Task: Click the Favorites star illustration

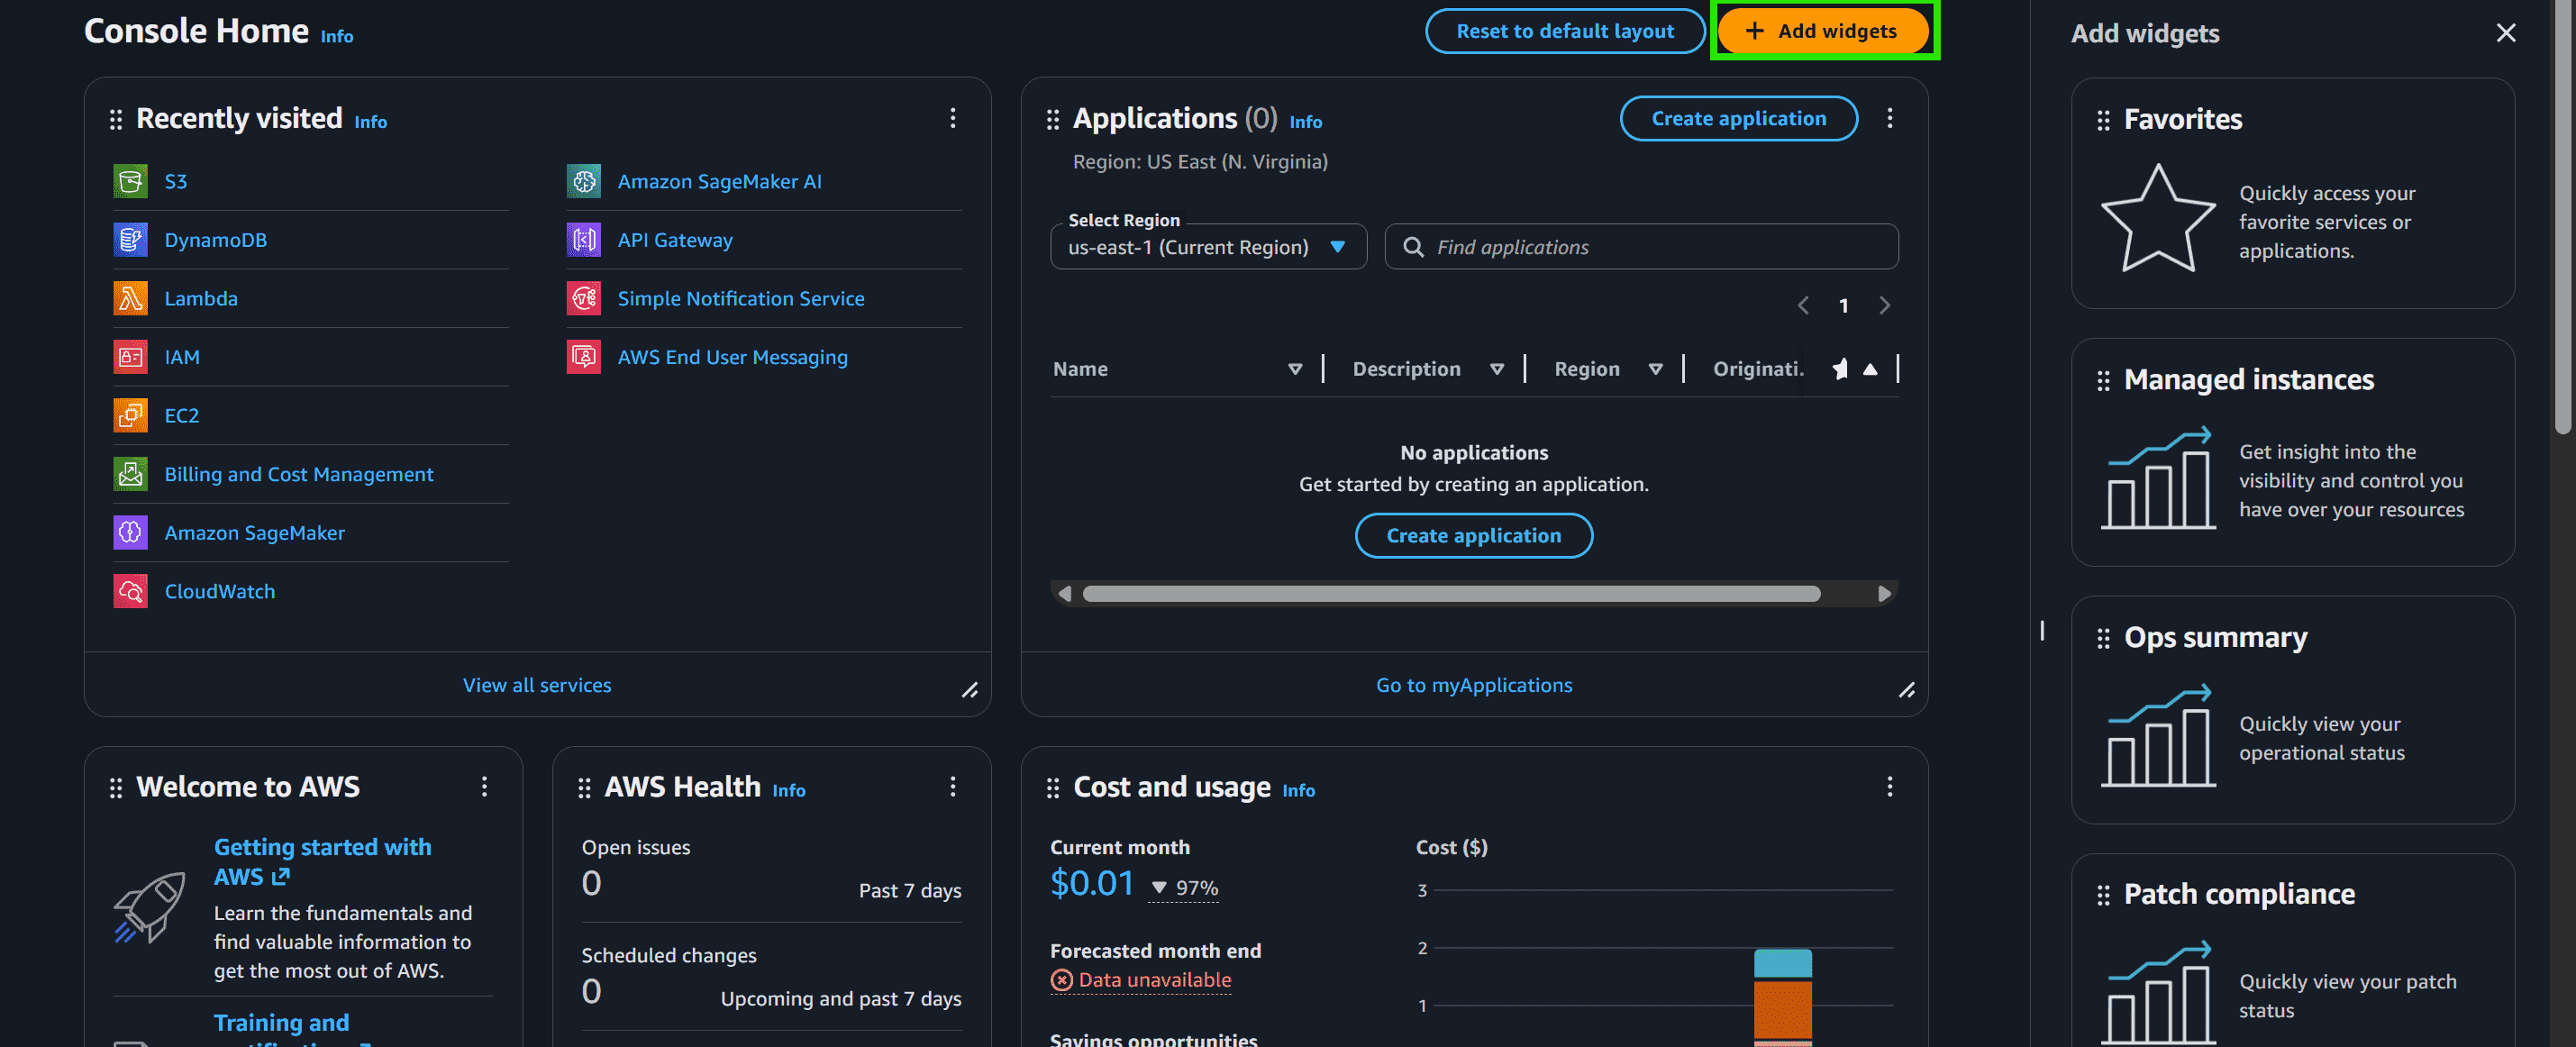Action: [x=2158, y=219]
